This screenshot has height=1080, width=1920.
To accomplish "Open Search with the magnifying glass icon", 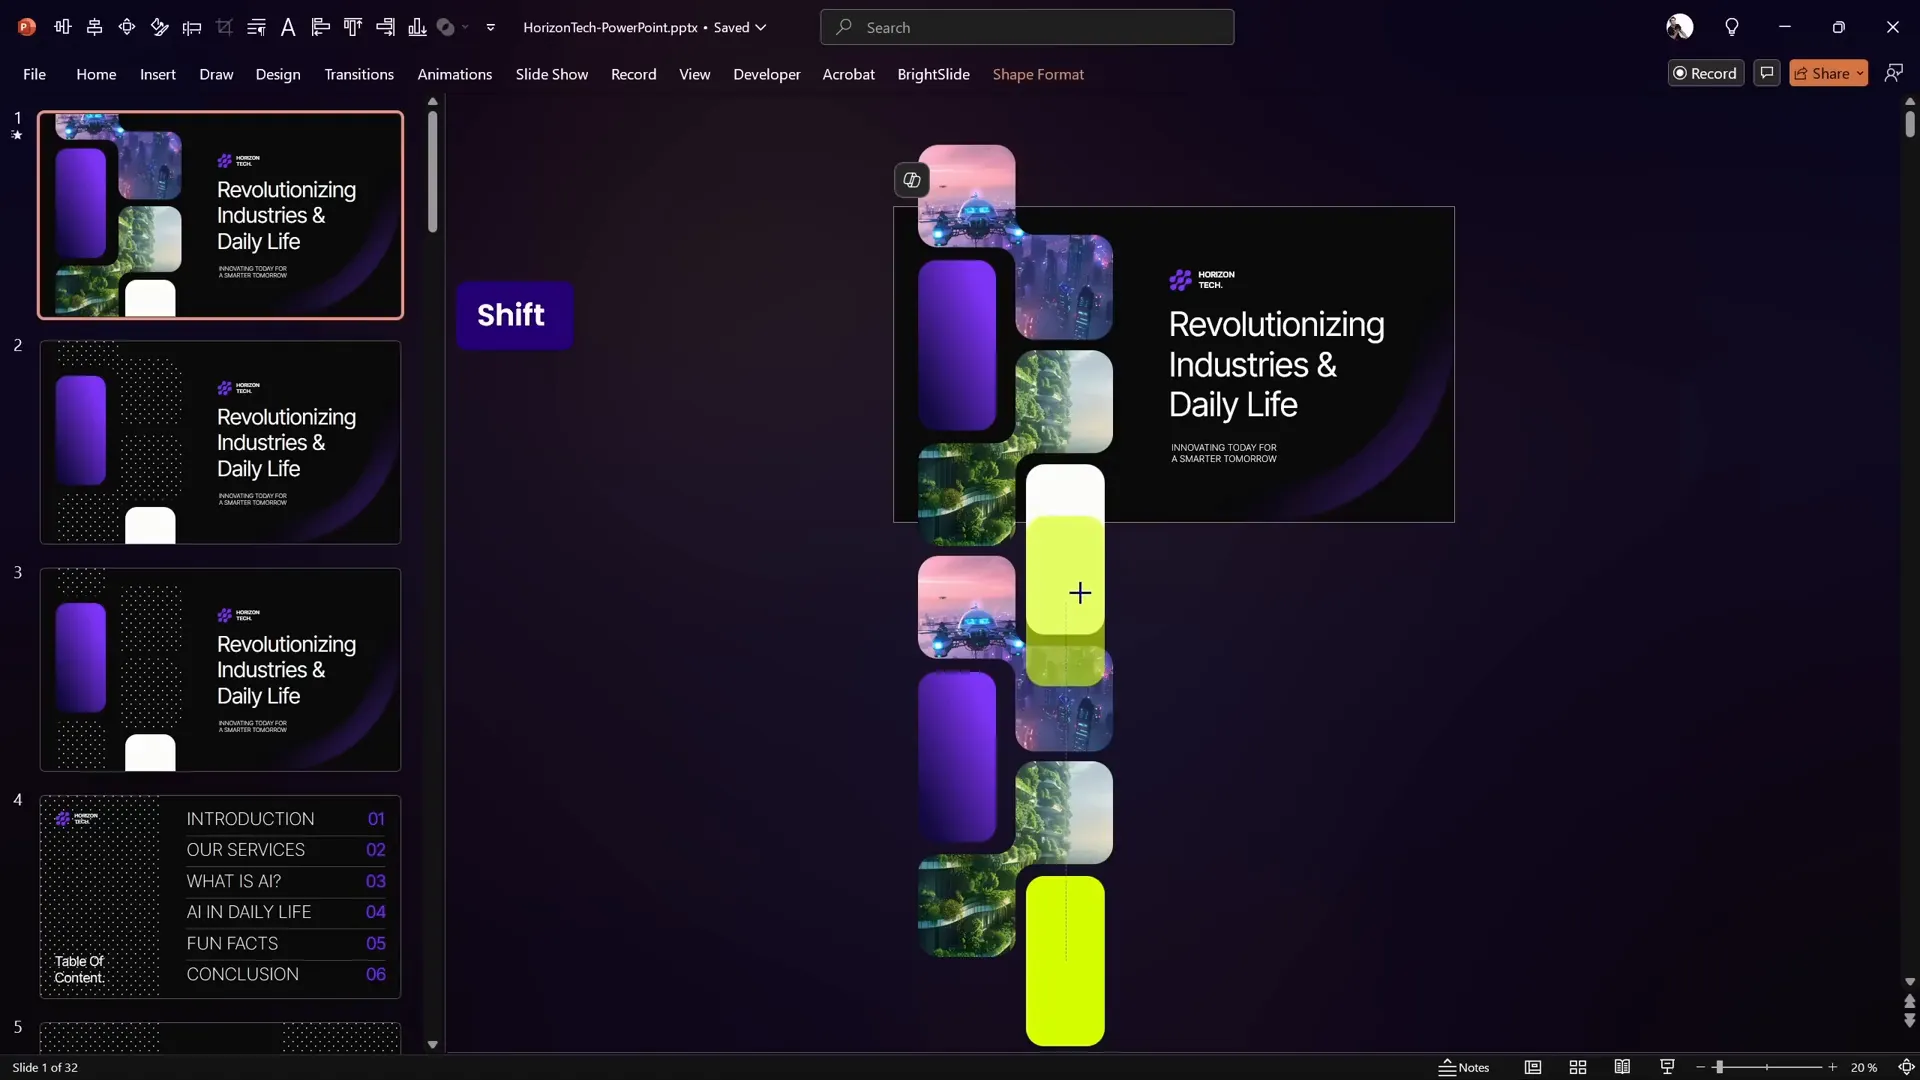I will click(x=845, y=27).
